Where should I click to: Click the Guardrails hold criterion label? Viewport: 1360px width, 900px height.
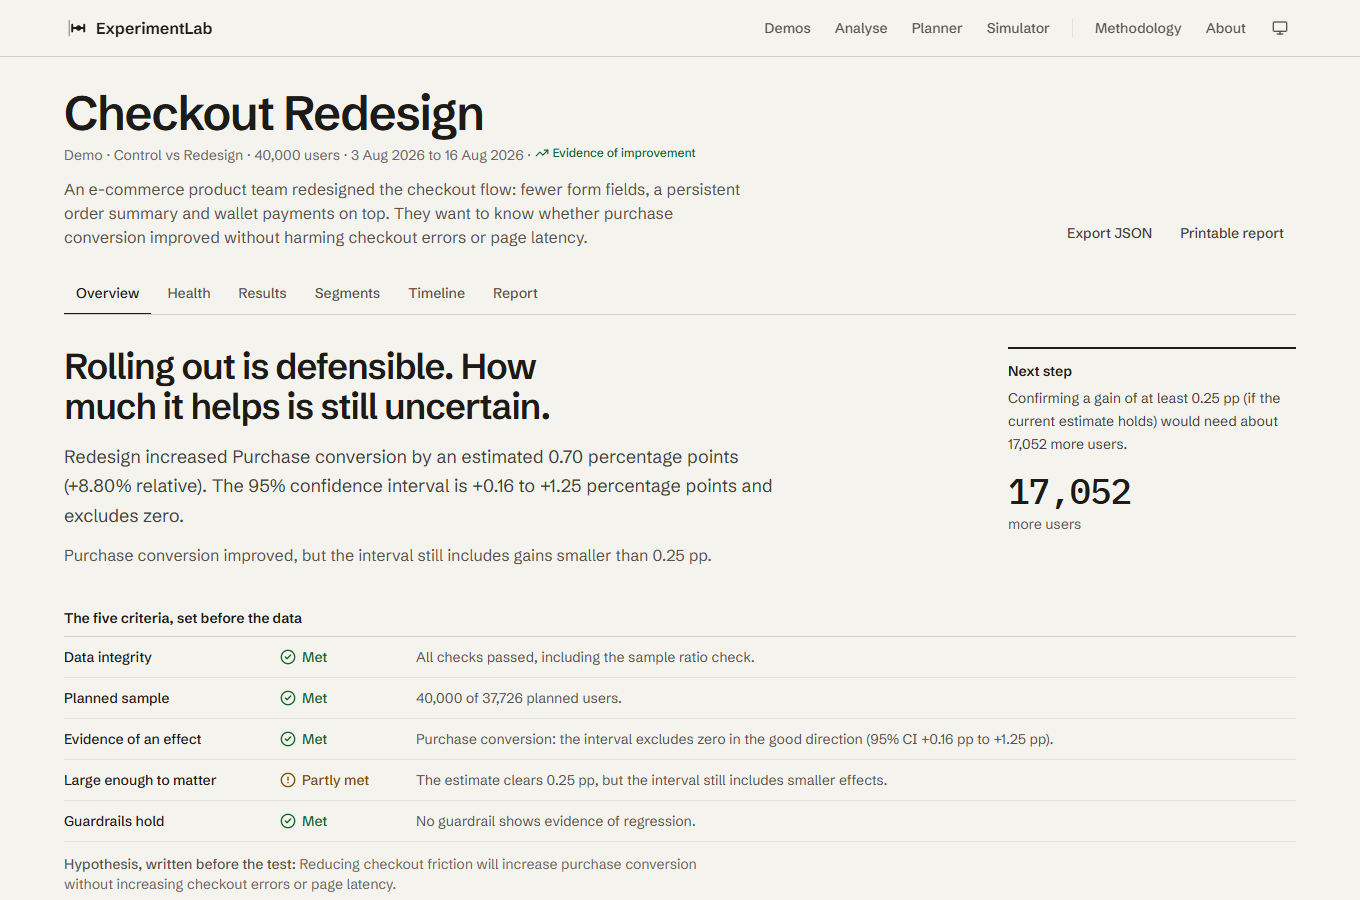114,821
